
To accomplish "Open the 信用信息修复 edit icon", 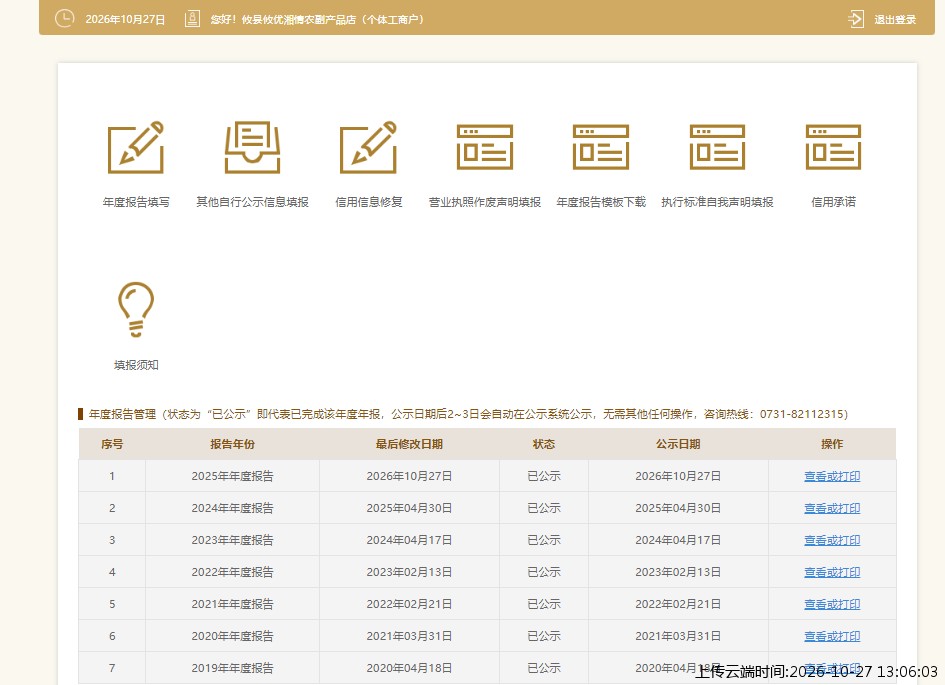I will (x=368, y=147).
